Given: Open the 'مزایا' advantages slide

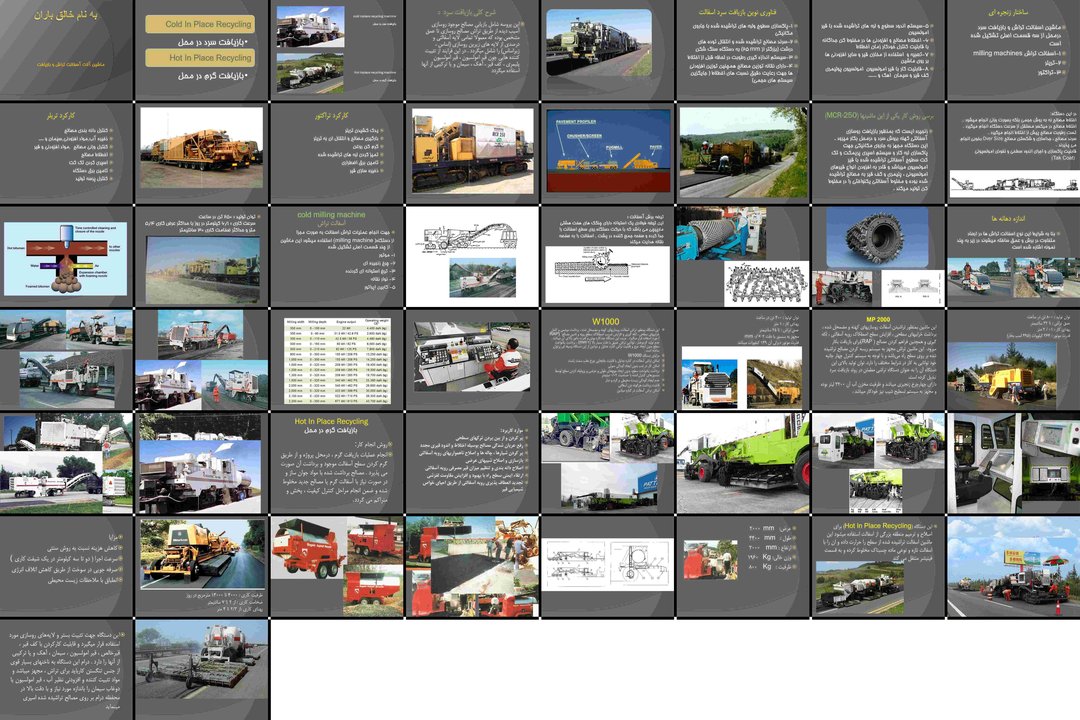Looking at the screenshot, I should (x=66, y=566).
